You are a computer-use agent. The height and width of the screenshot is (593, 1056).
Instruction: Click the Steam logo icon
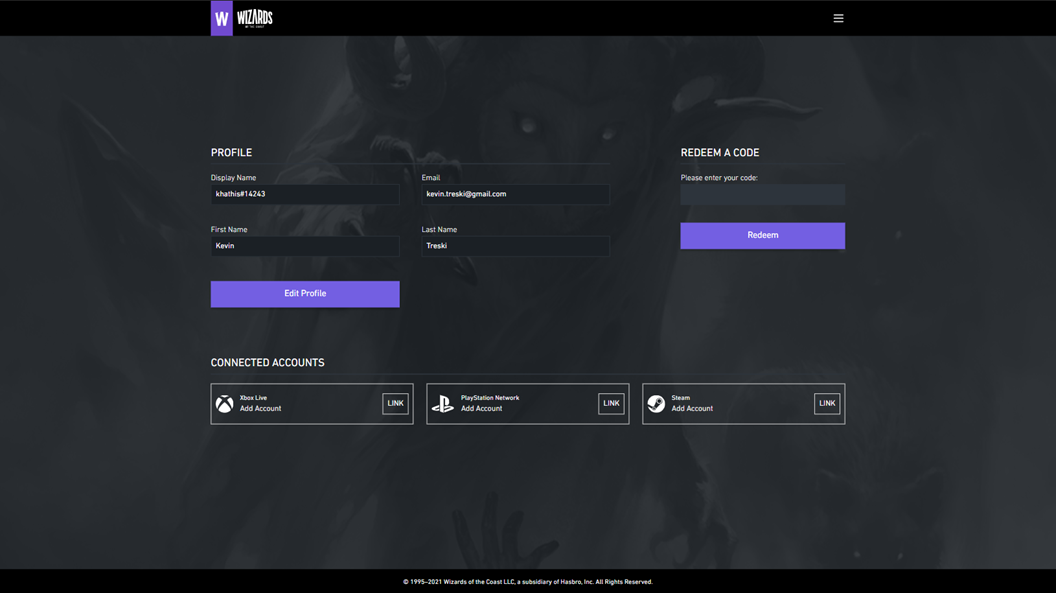point(656,404)
